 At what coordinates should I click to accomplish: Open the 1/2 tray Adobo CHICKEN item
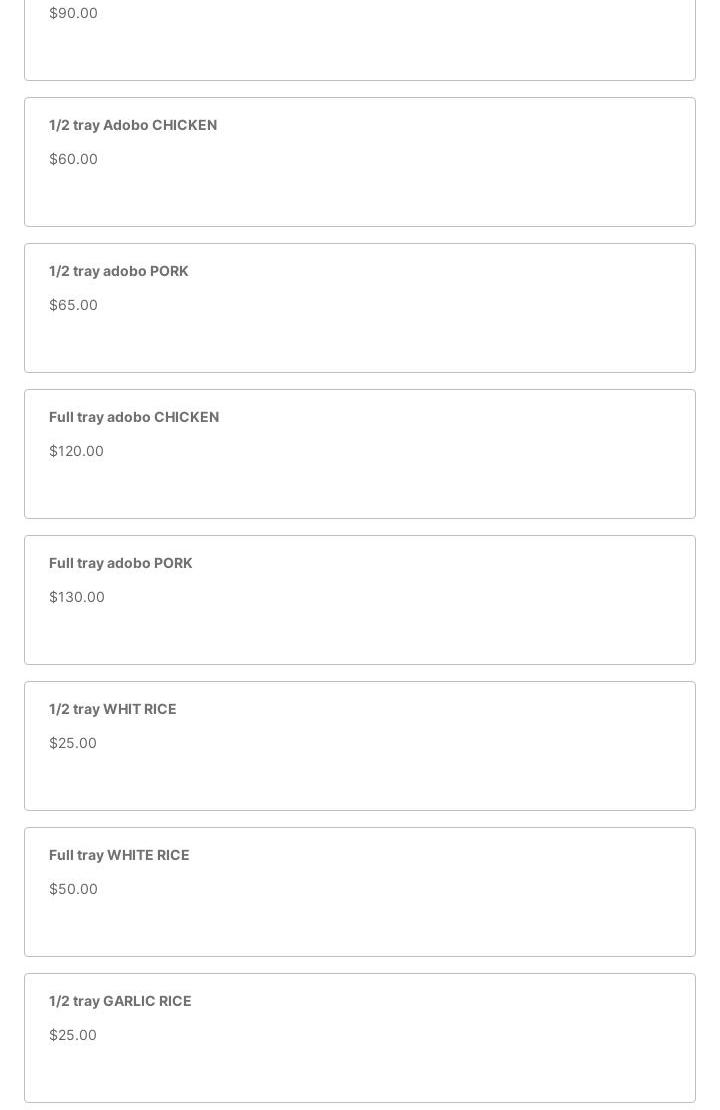point(133,125)
